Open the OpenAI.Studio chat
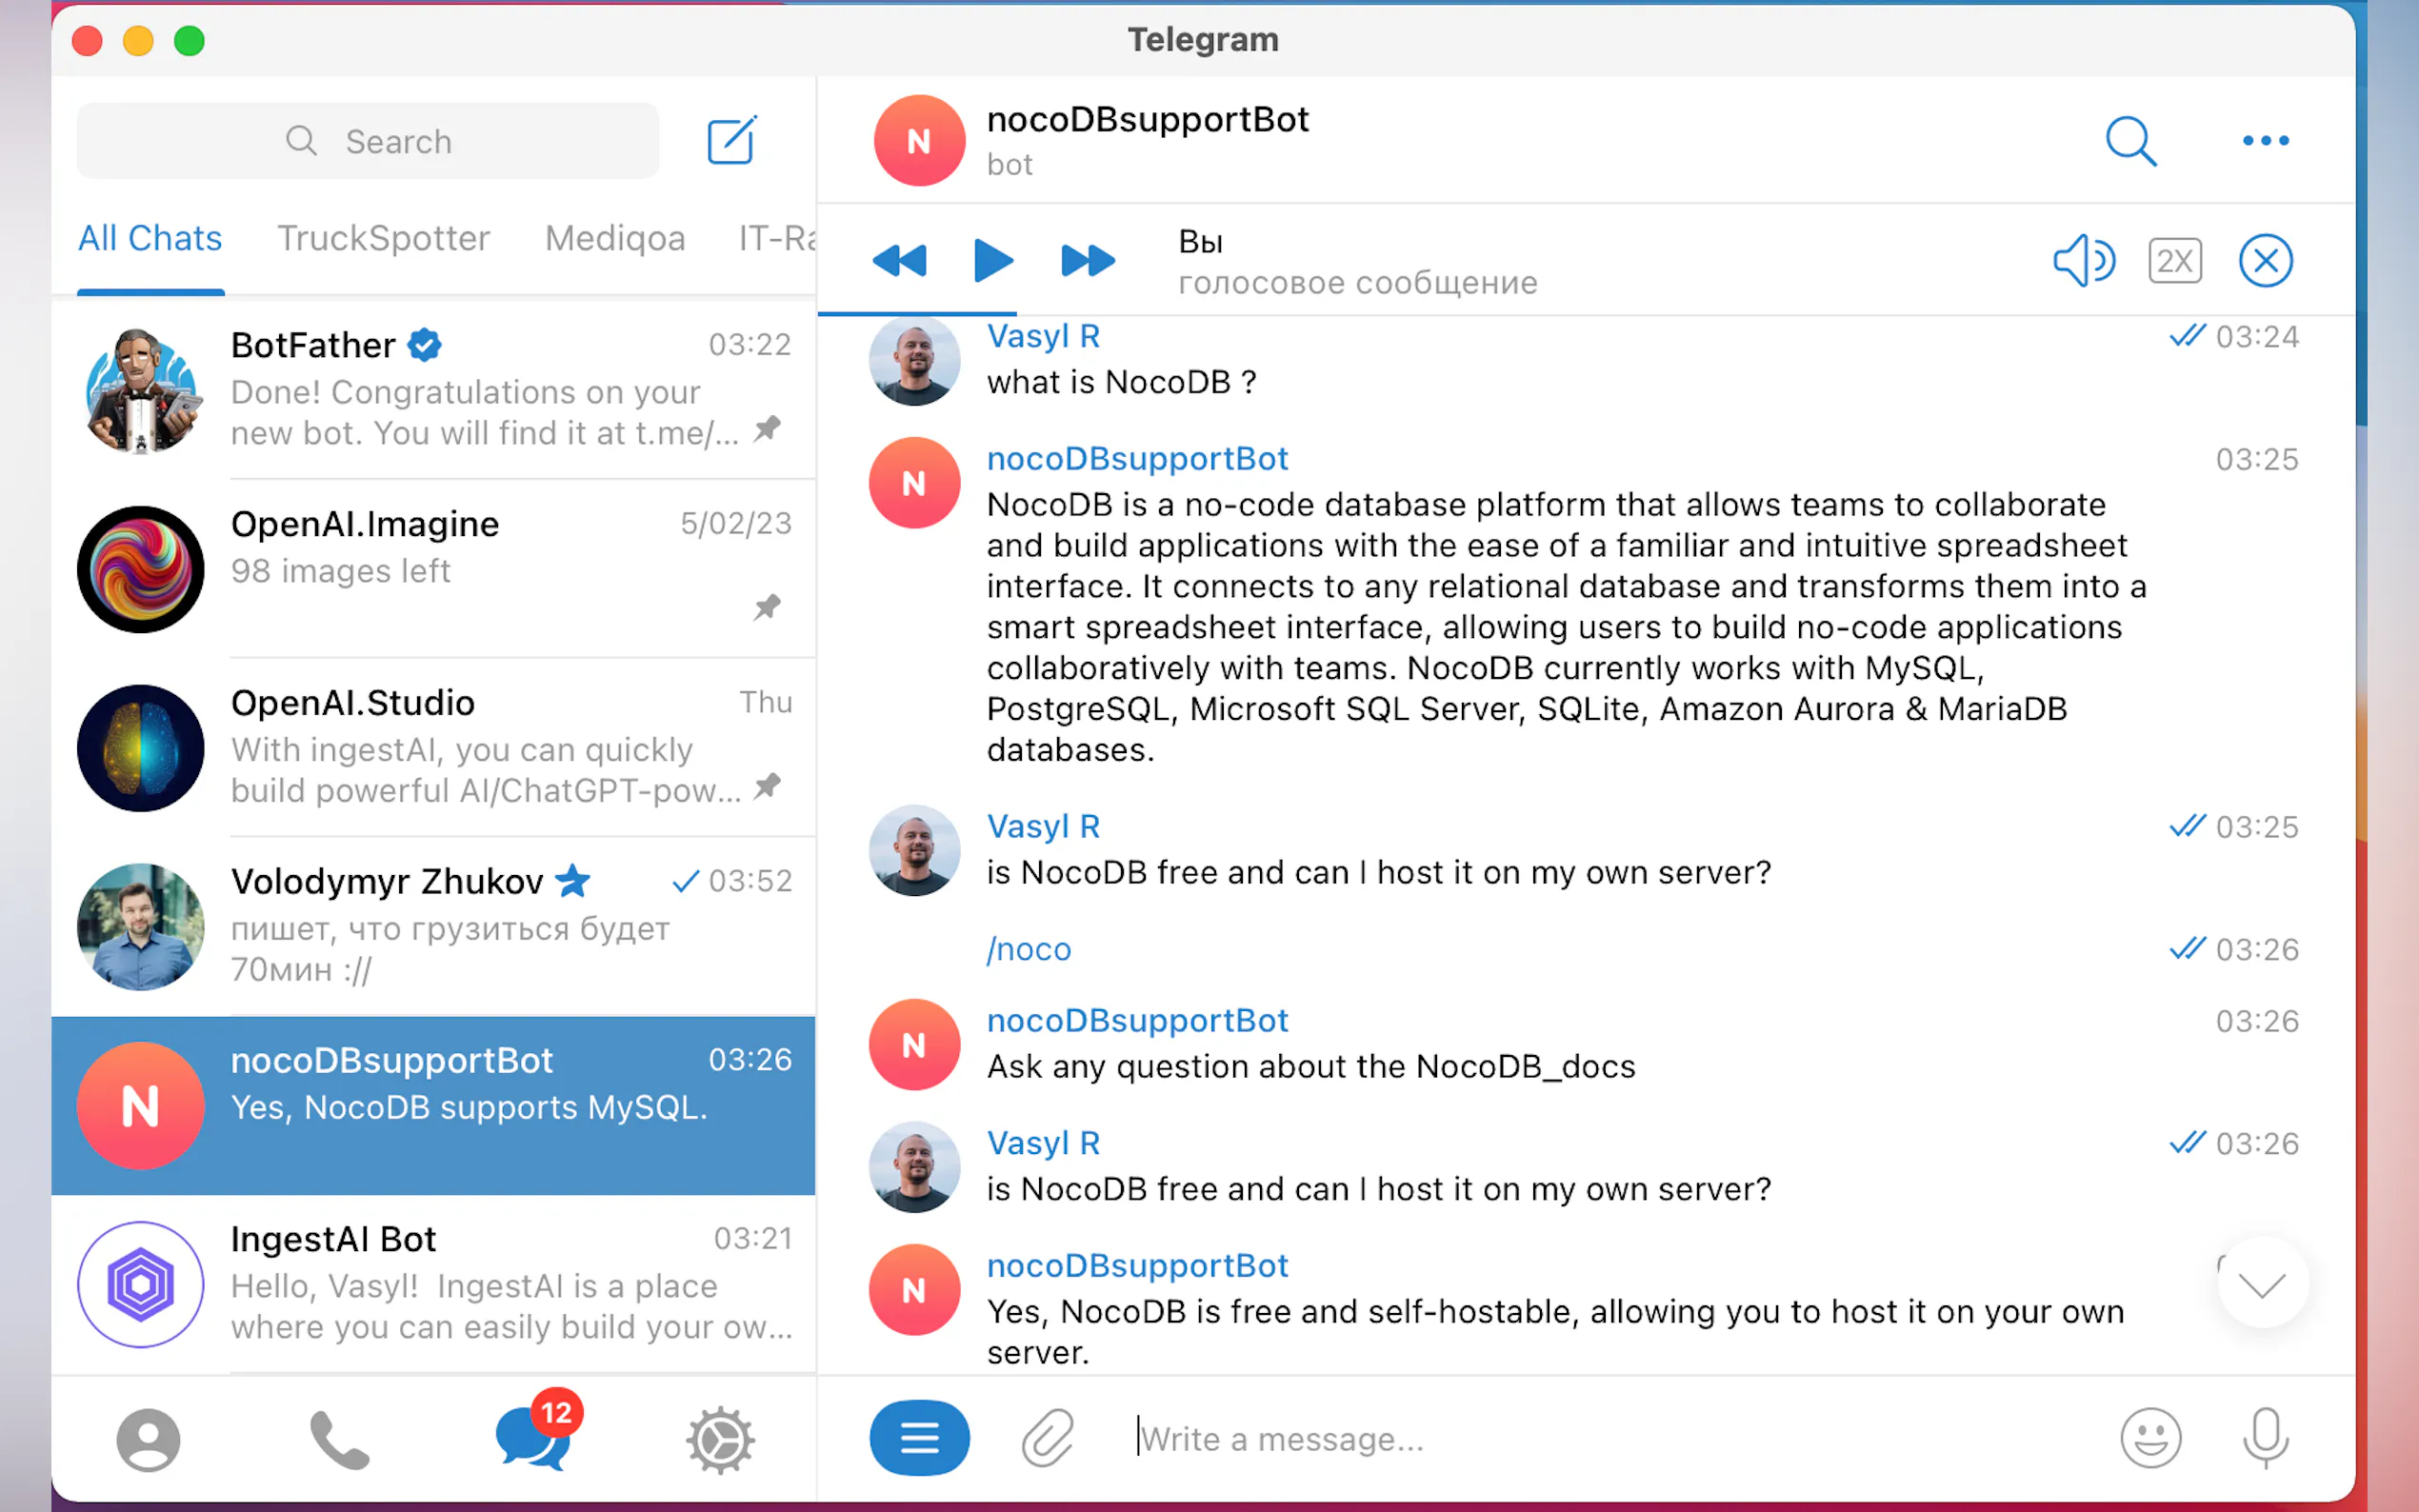This screenshot has height=1512, width=2419. click(433, 747)
